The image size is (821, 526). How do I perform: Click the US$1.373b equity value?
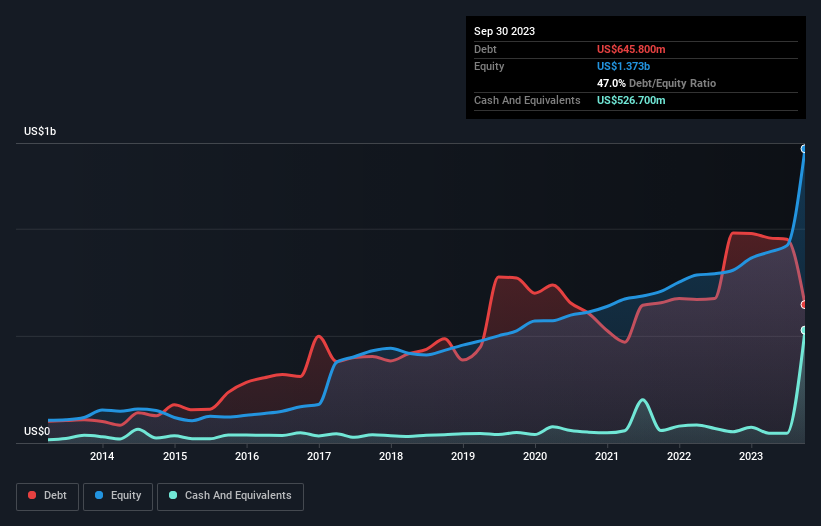[x=623, y=66]
